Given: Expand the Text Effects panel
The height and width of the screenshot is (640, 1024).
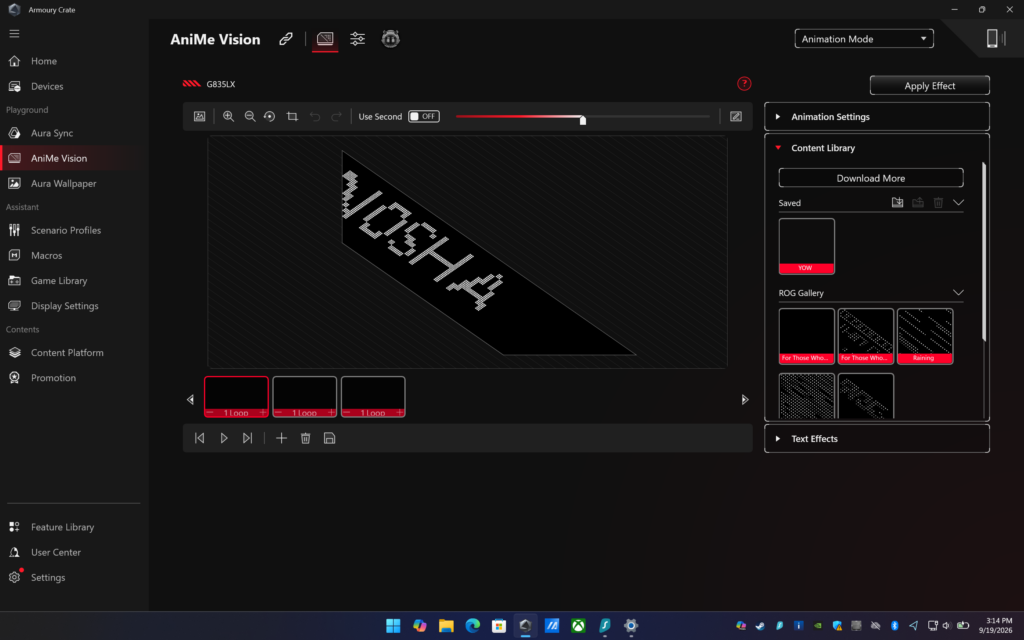Looking at the screenshot, I should tap(876, 439).
